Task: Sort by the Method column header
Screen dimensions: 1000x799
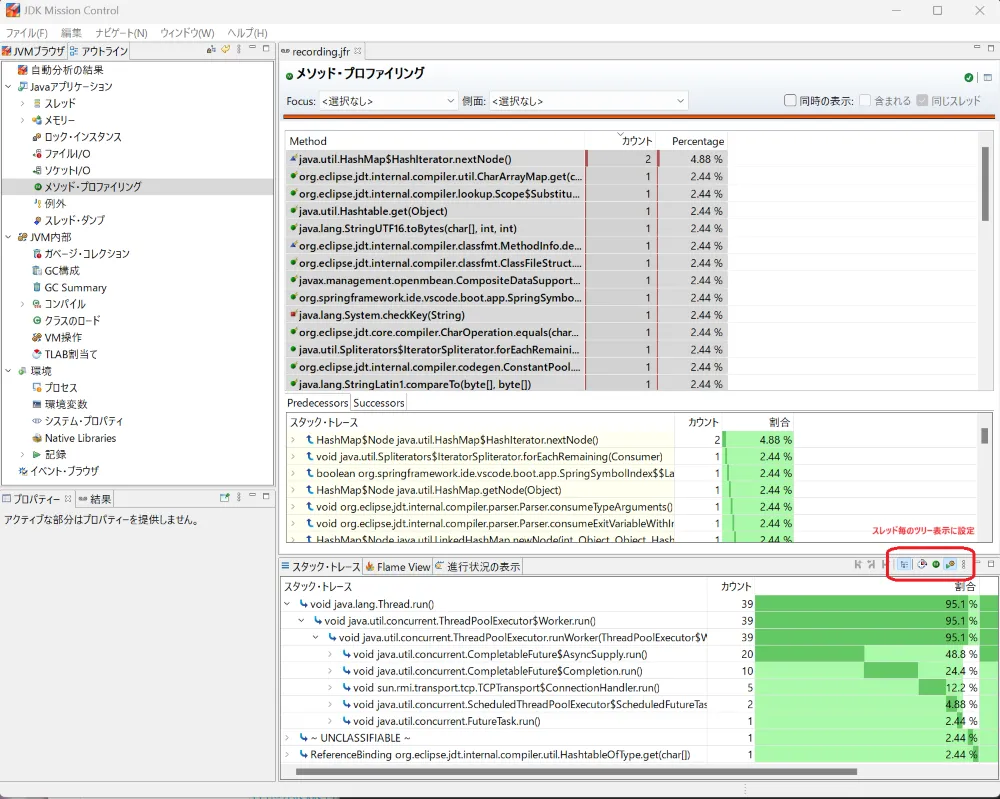Action: click(x=434, y=141)
